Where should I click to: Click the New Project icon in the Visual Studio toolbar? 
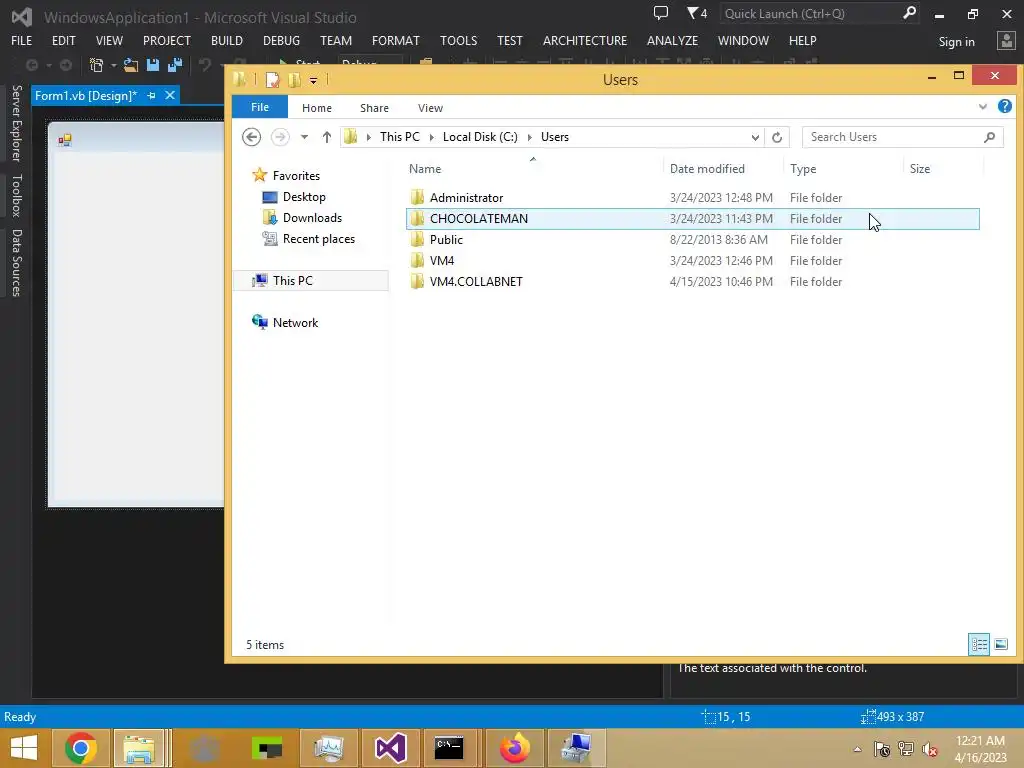click(97, 65)
